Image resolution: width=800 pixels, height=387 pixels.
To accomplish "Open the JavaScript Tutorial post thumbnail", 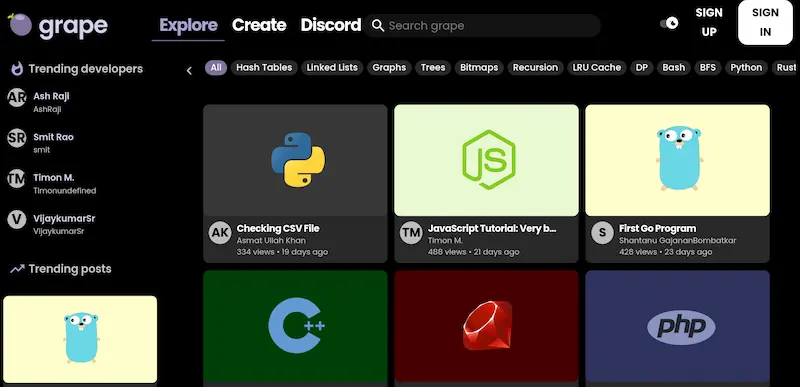I will coord(486,160).
